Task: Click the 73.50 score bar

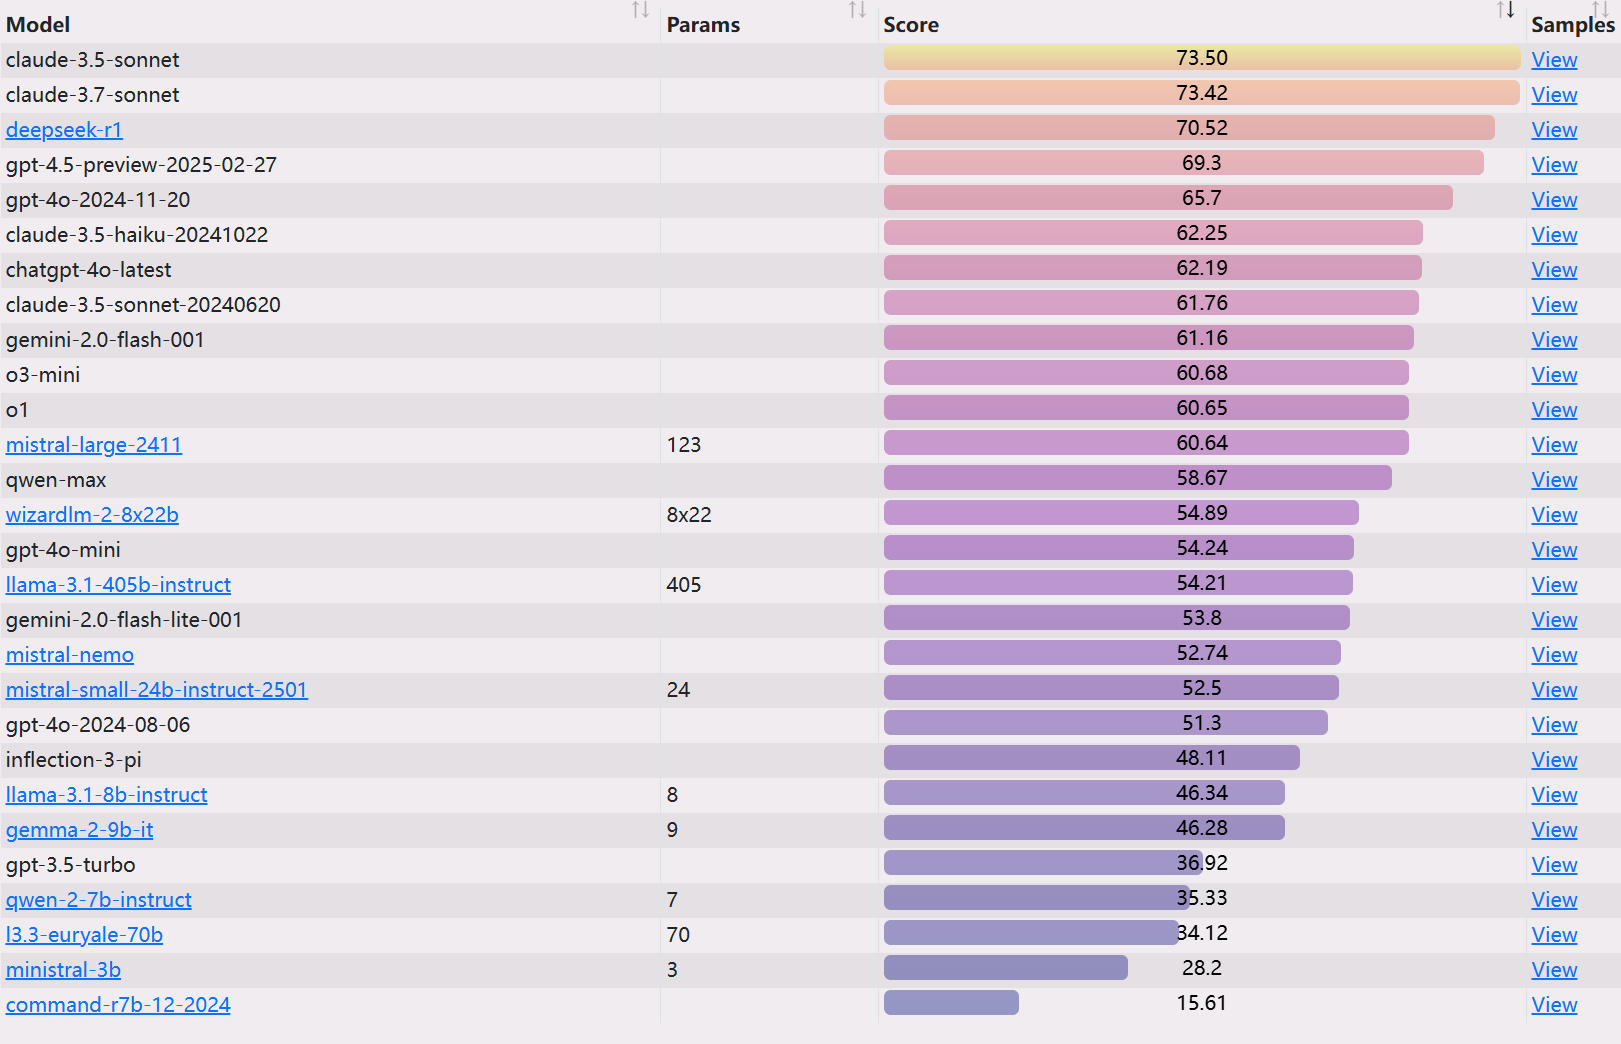Action: click(x=1201, y=58)
